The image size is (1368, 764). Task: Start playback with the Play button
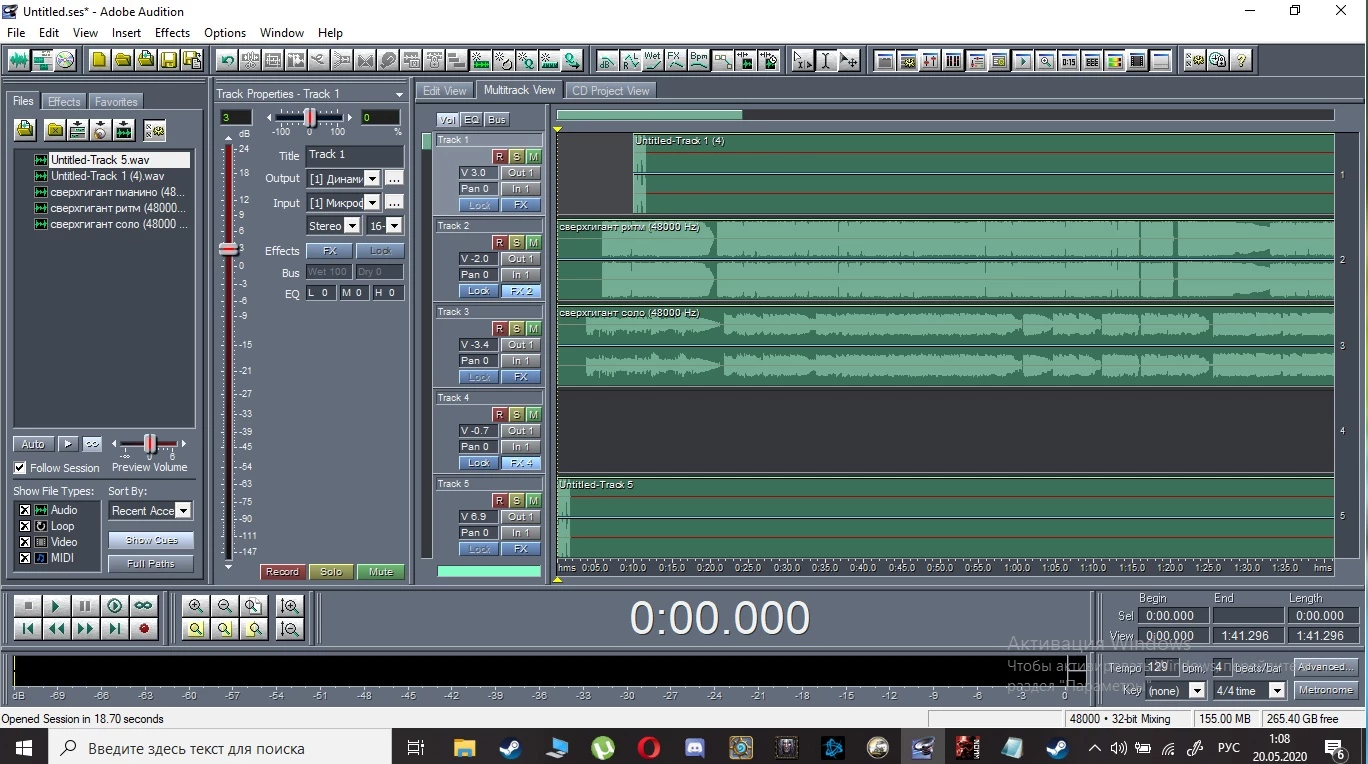(56, 606)
